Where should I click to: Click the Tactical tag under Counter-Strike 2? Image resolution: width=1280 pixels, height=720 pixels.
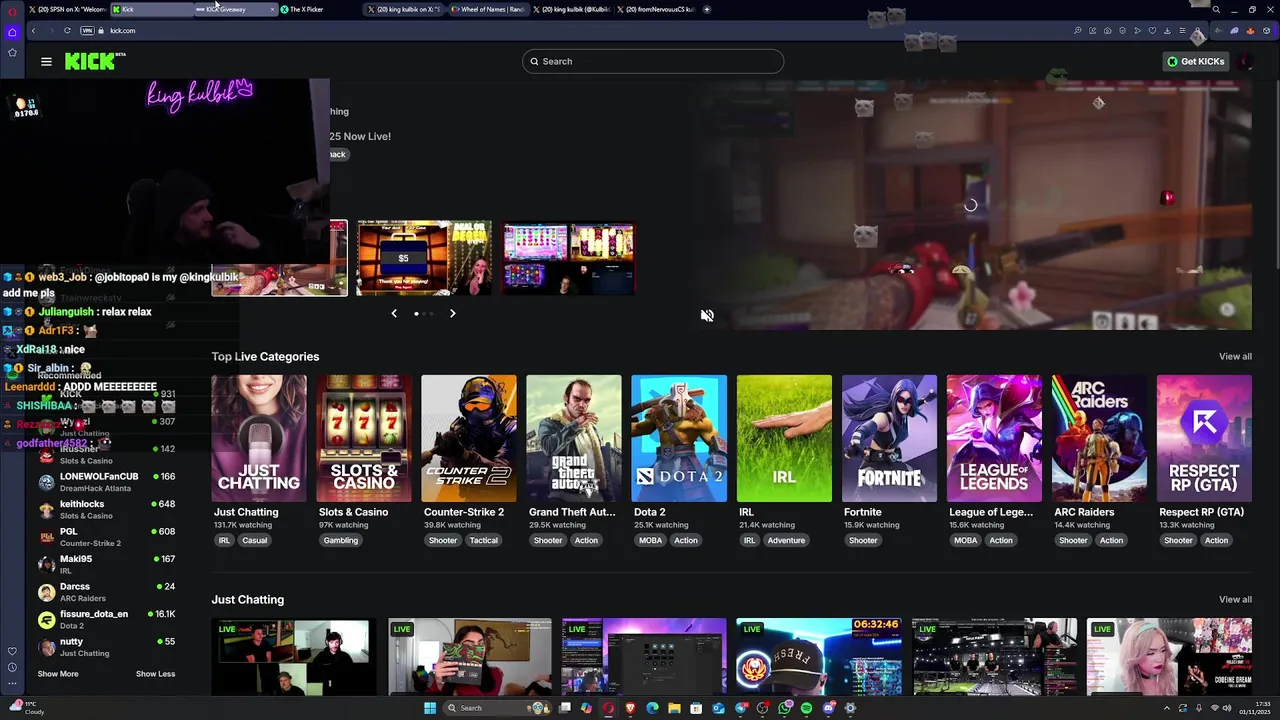point(483,540)
